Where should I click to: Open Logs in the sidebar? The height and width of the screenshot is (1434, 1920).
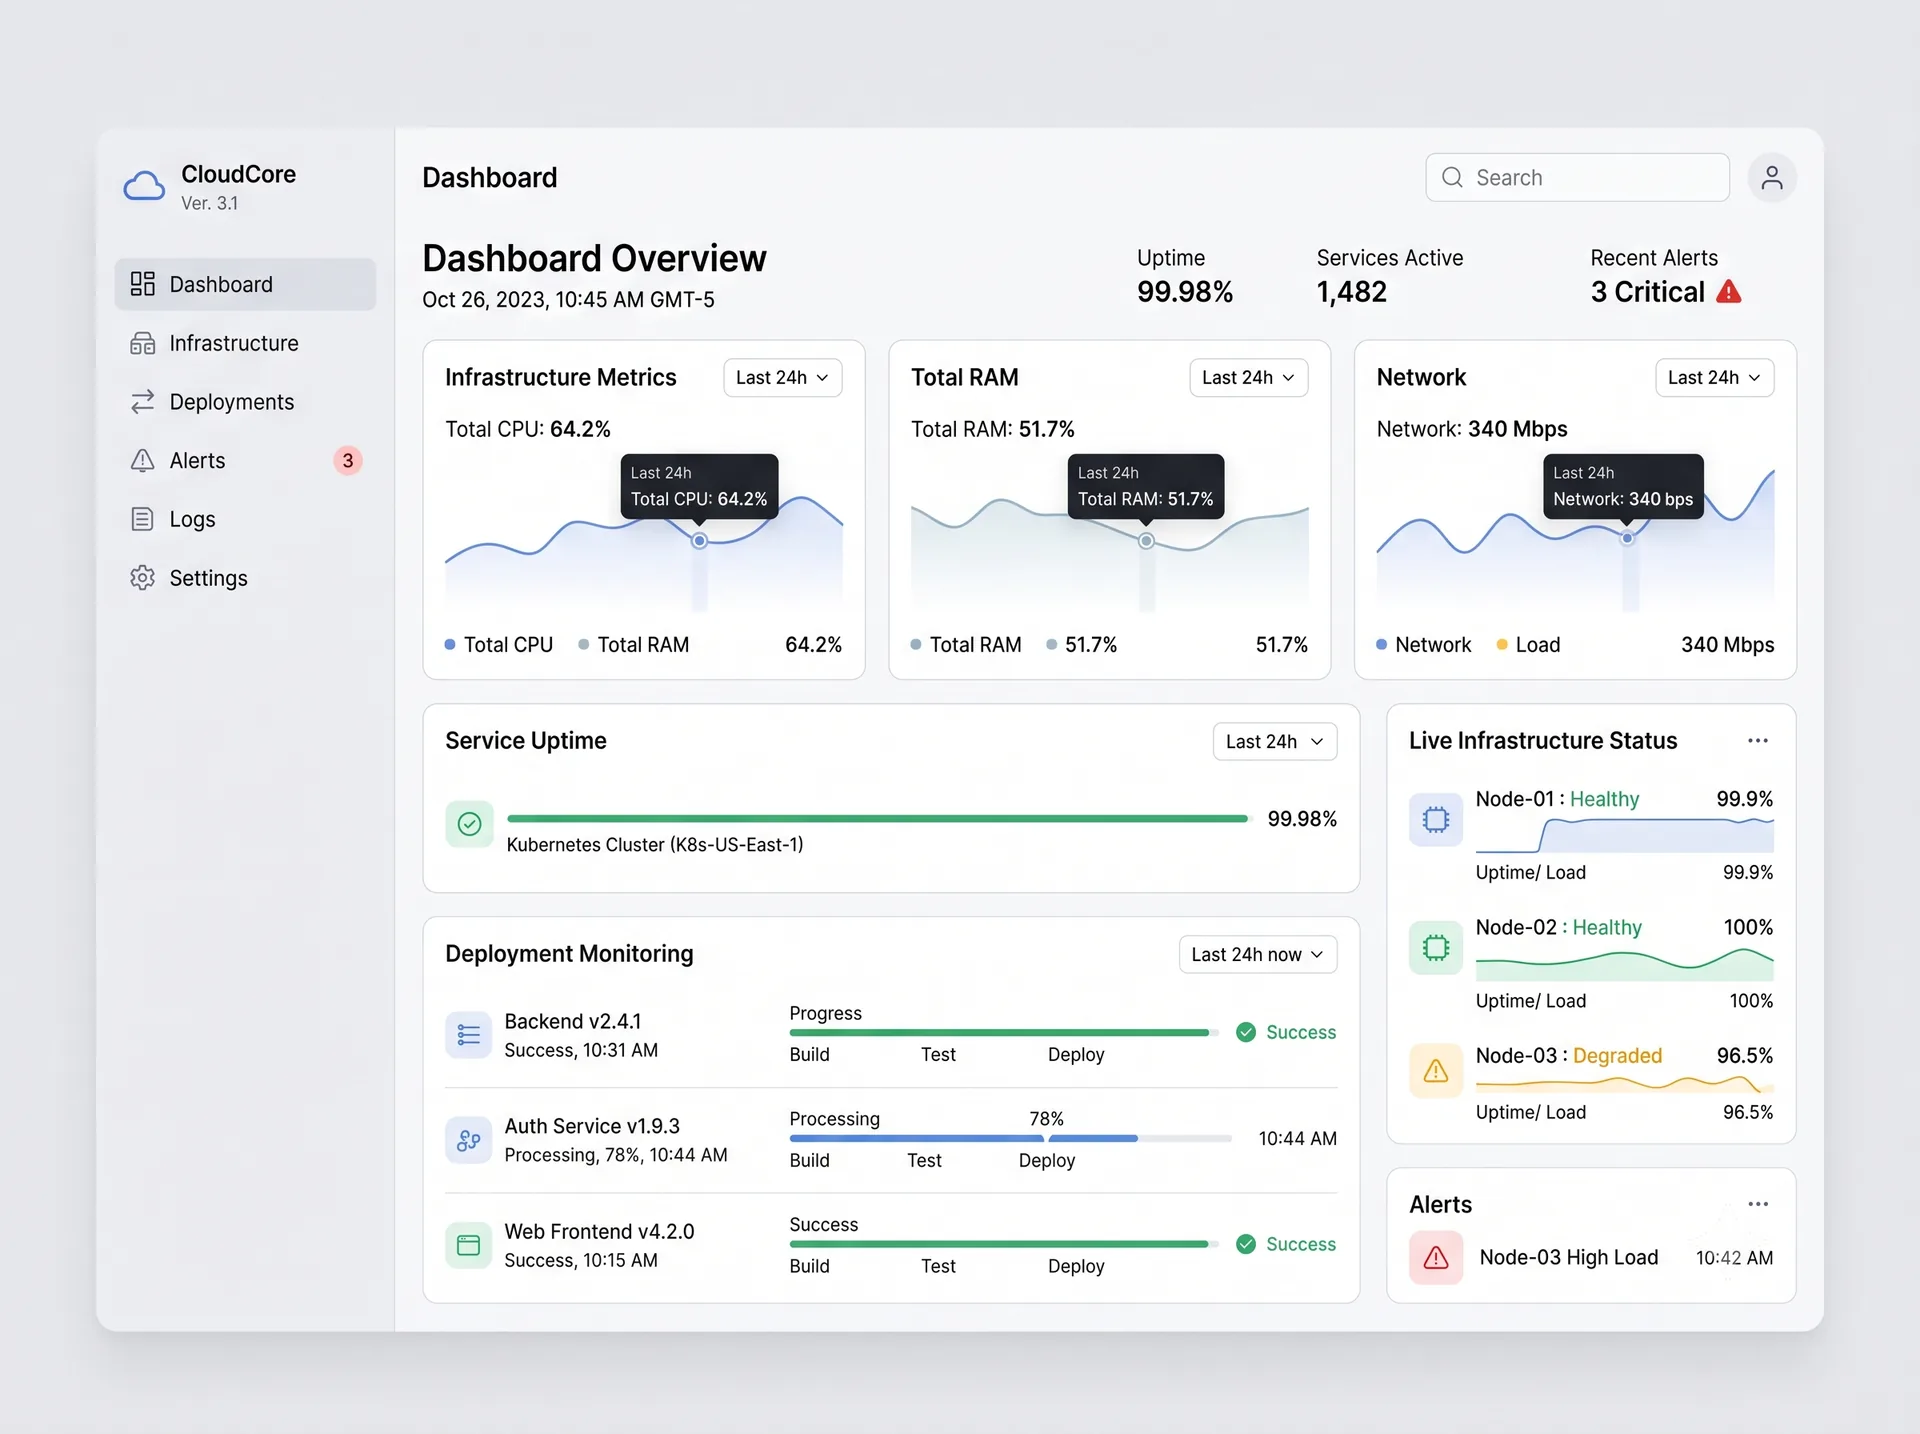245,520
